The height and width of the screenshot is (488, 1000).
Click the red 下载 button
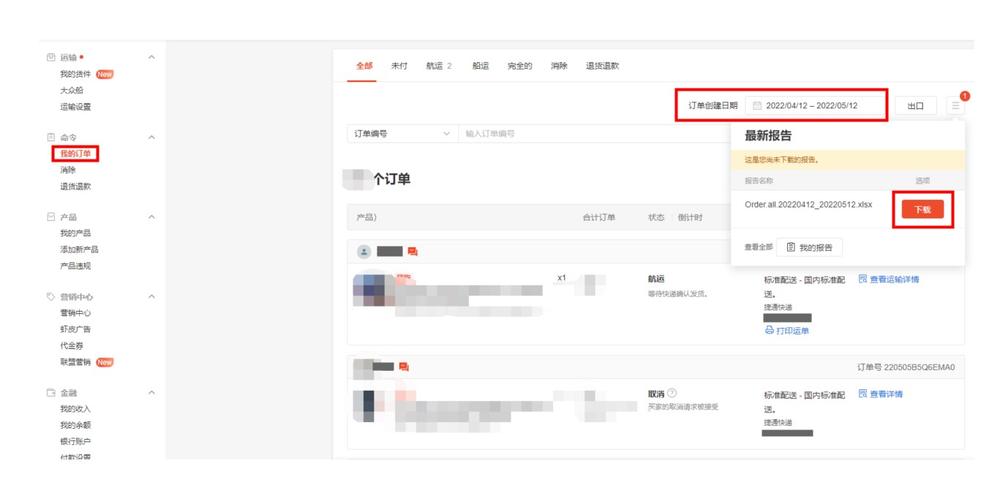[x=922, y=210]
